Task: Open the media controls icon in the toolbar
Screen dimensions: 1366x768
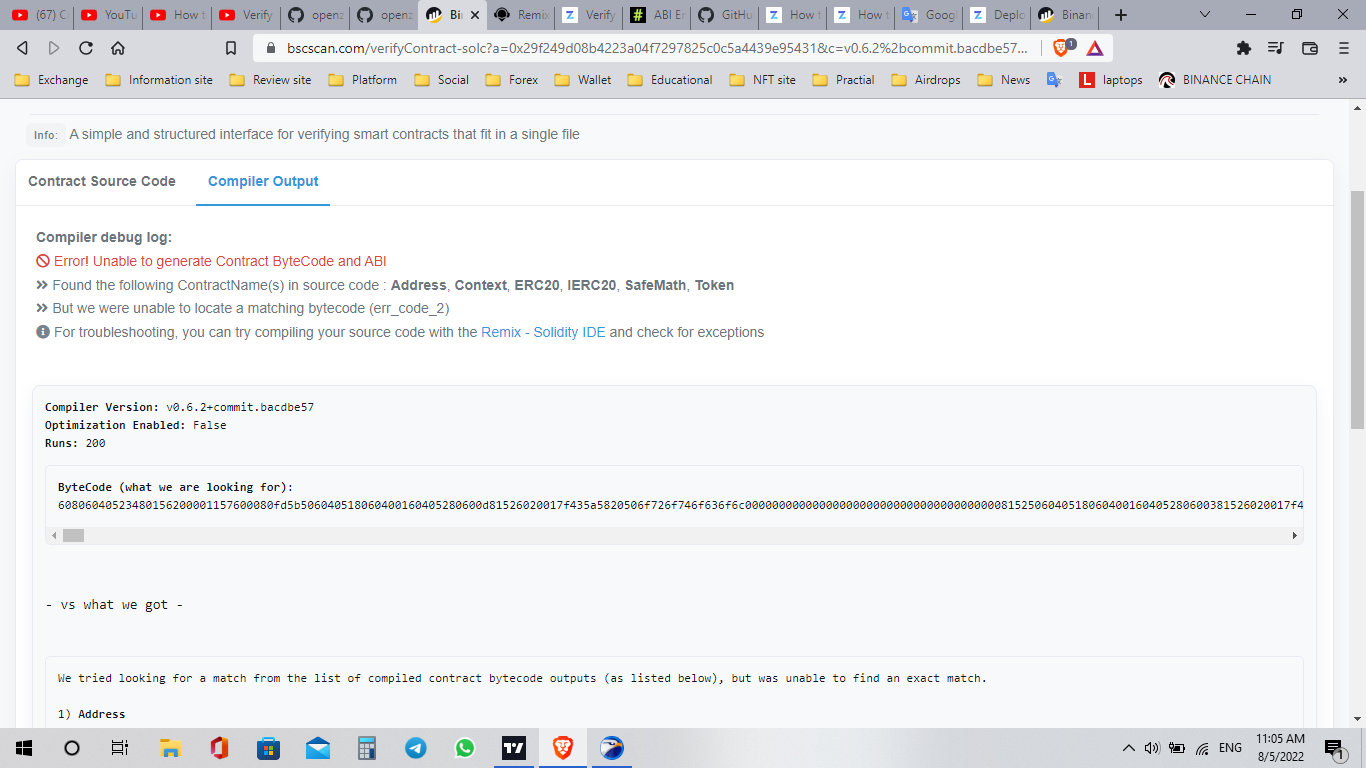Action: (1277, 48)
